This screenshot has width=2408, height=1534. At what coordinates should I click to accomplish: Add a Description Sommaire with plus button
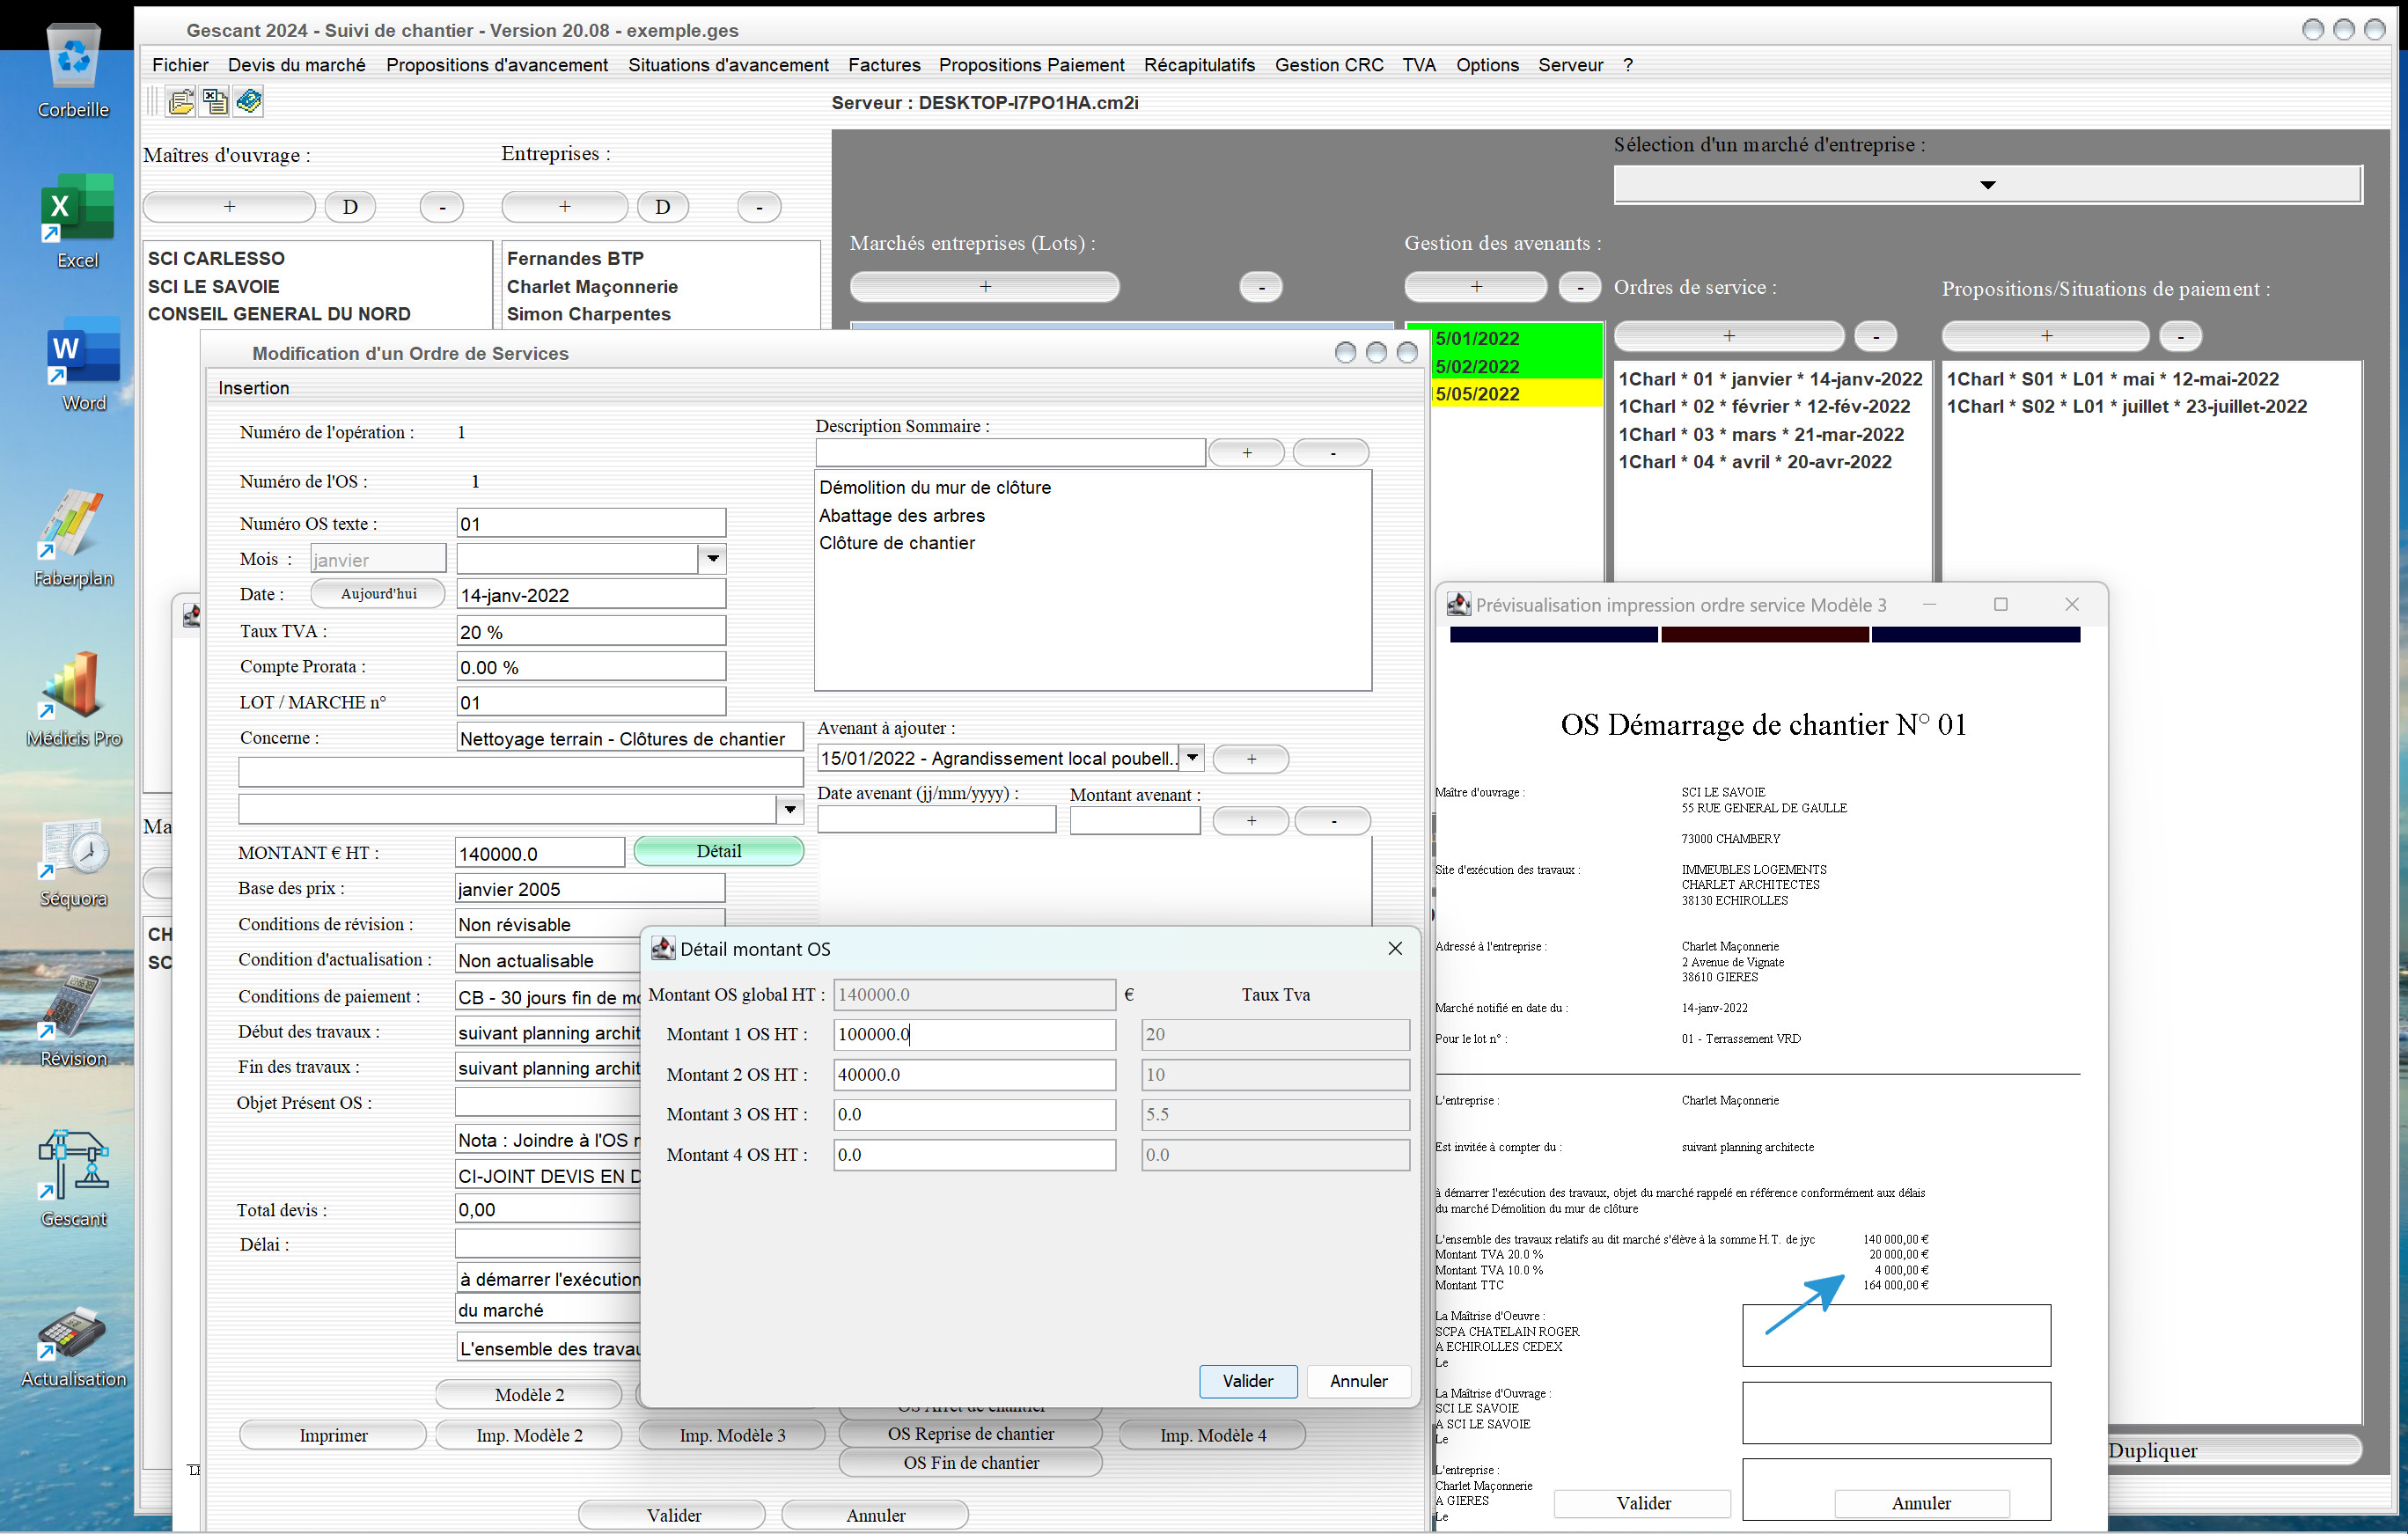coord(1246,452)
